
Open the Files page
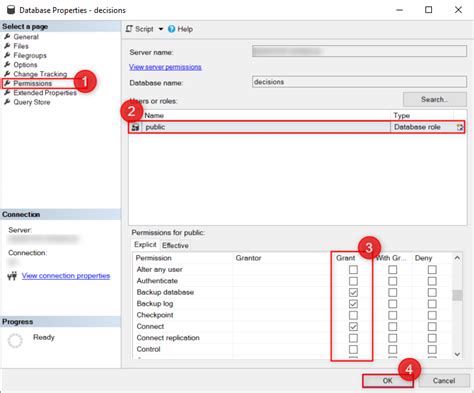[21, 46]
